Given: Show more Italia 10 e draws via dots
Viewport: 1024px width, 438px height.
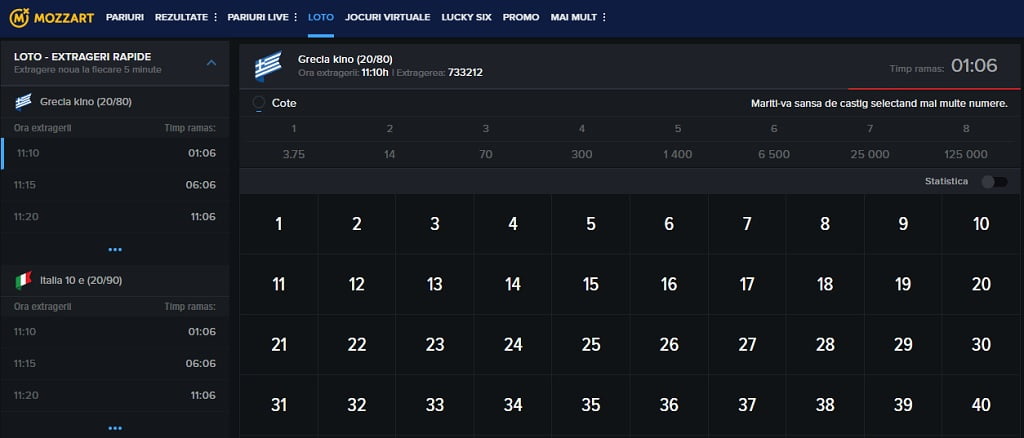Looking at the screenshot, I should [115, 428].
